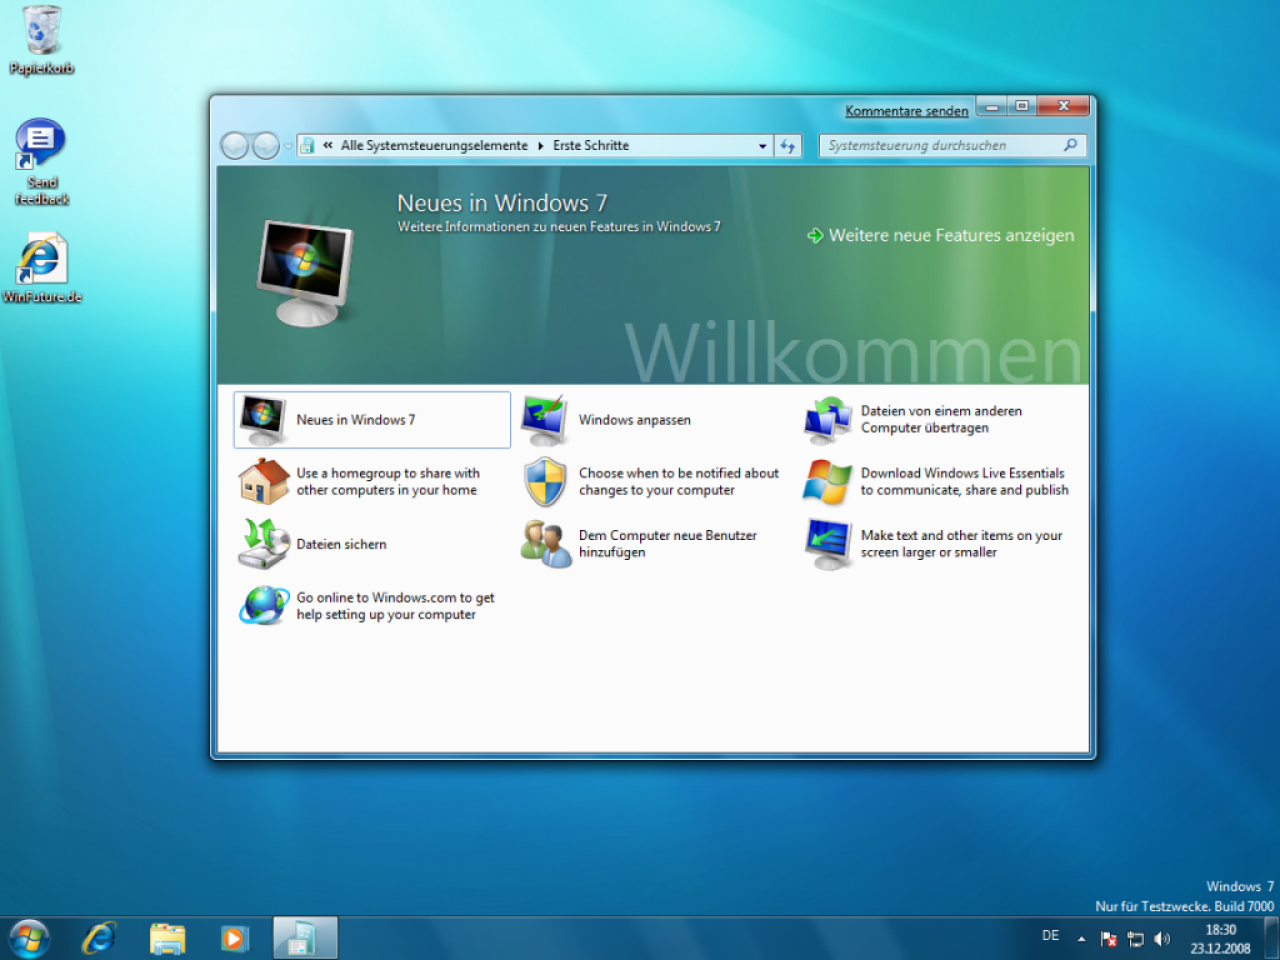This screenshot has height=960, width=1280.
Task: Click the search magnifier icon
Action: point(1070,146)
